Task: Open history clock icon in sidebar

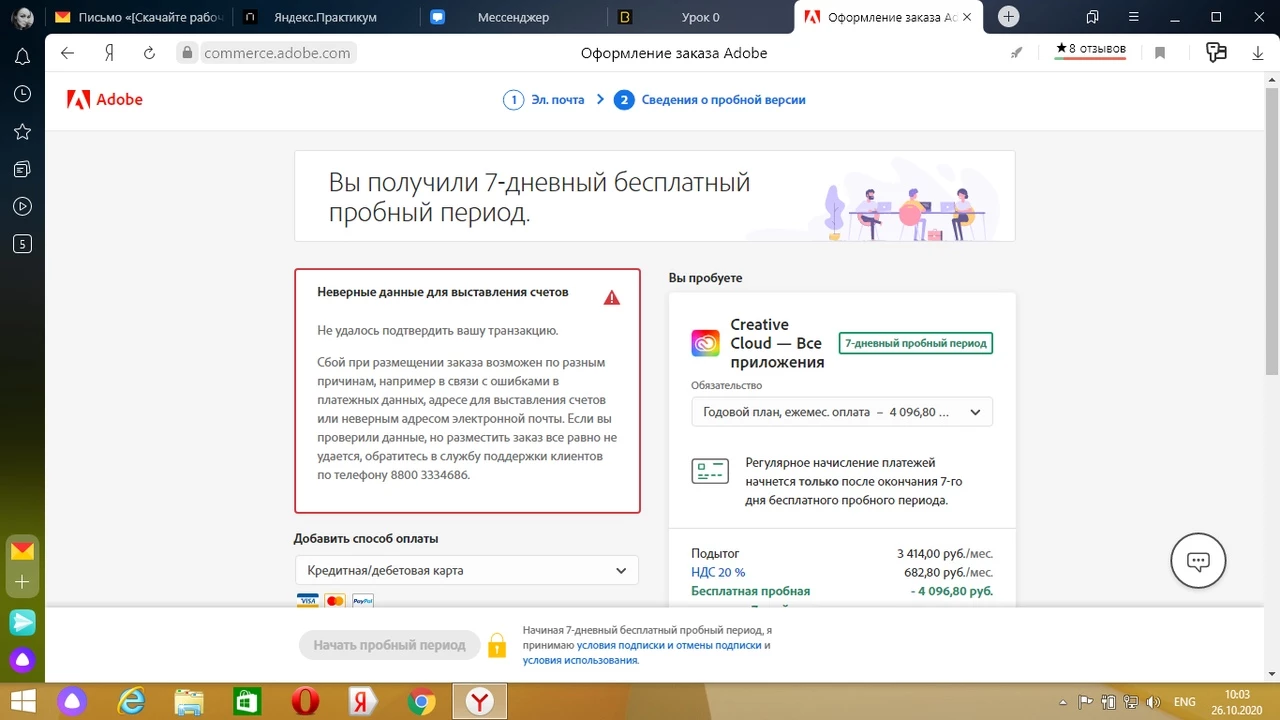Action: coord(22,94)
